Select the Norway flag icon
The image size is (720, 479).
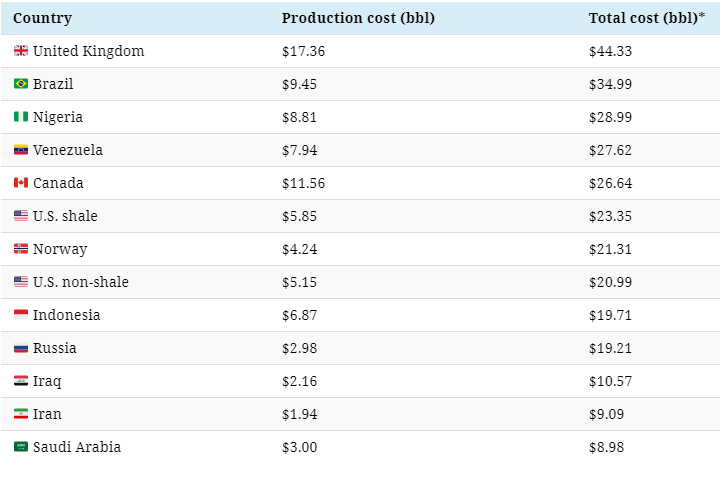(21, 248)
